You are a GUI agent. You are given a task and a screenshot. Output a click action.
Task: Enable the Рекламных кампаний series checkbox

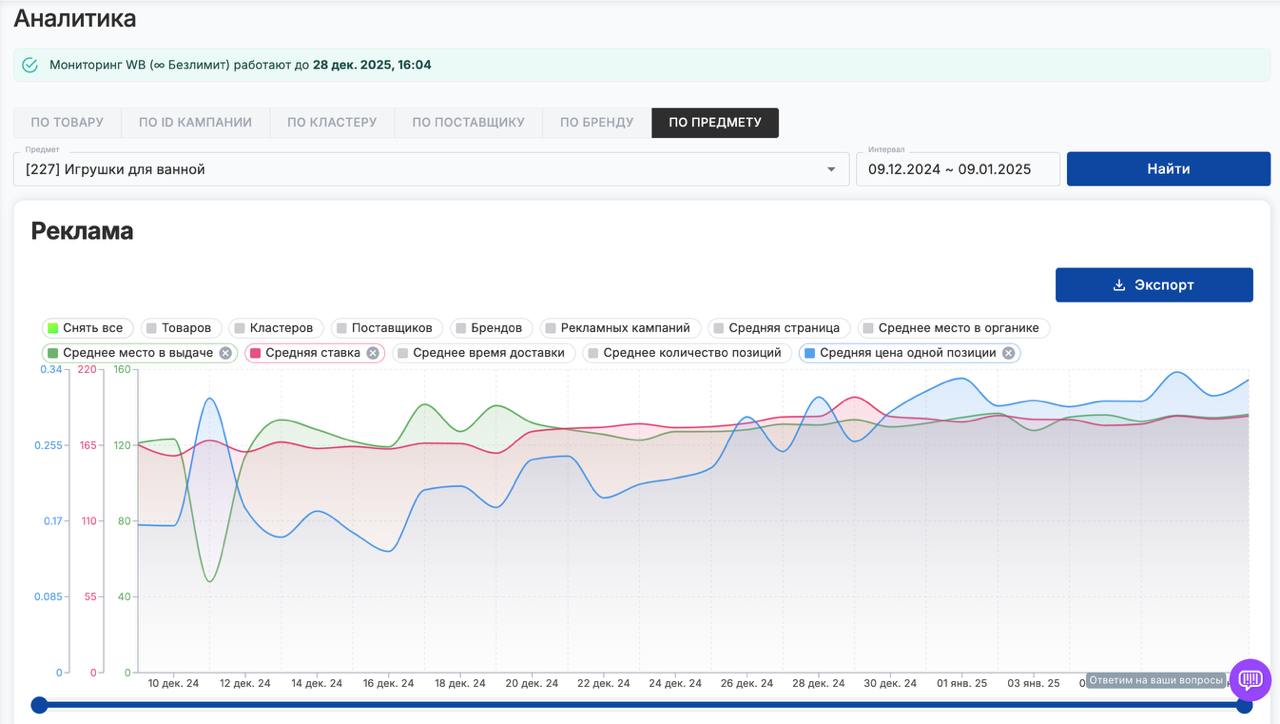point(551,328)
